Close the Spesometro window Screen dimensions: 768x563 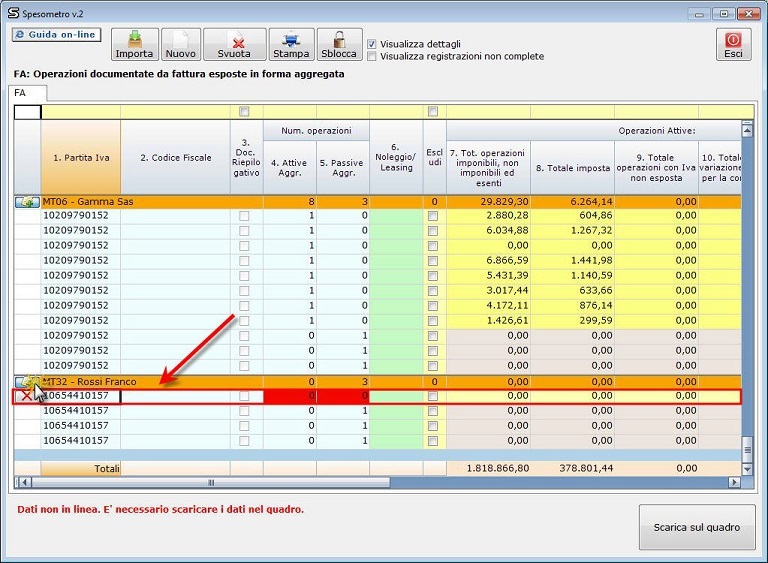[x=748, y=14]
